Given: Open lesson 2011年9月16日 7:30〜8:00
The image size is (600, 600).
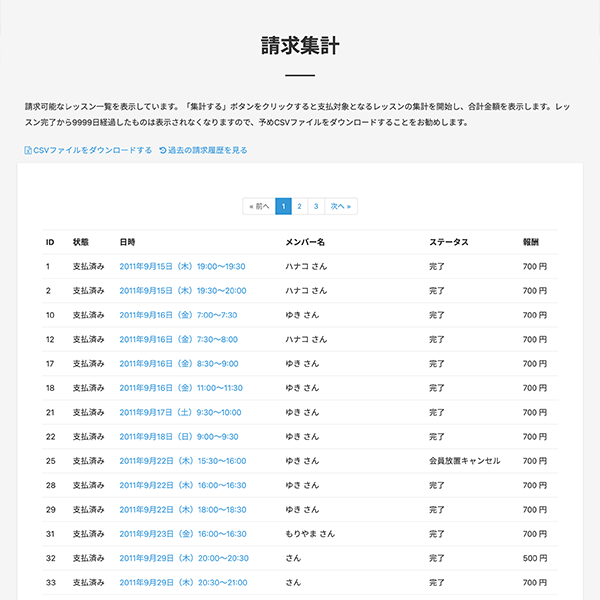Looking at the screenshot, I should tap(179, 339).
